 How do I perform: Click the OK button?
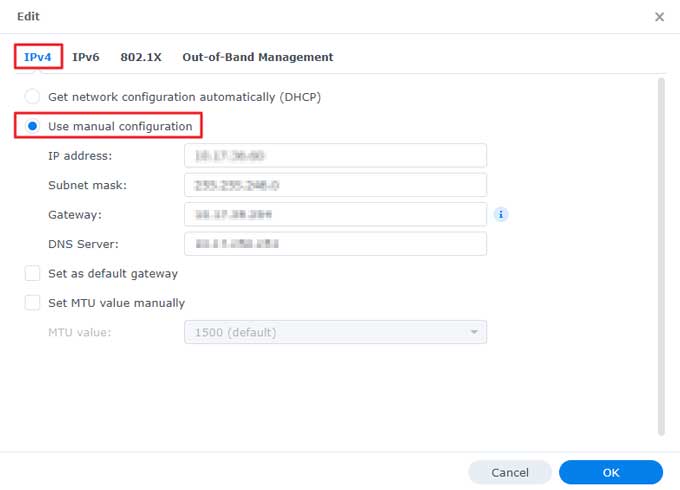click(611, 472)
